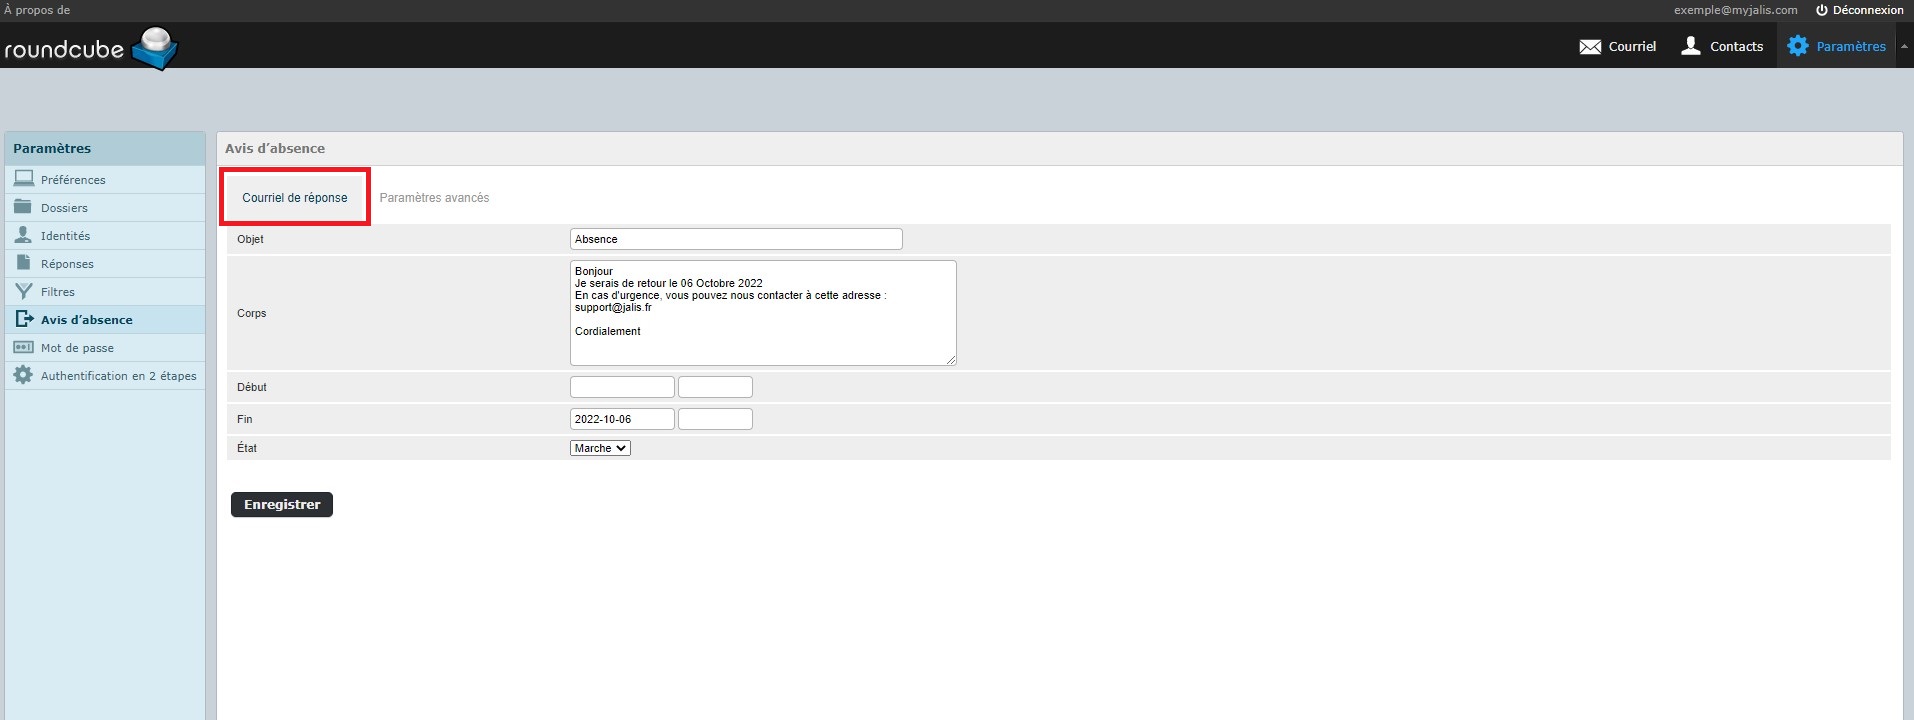This screenshot has width=1914, height=720.
Task: Click the Identités person icon
Action: [24, 235]
